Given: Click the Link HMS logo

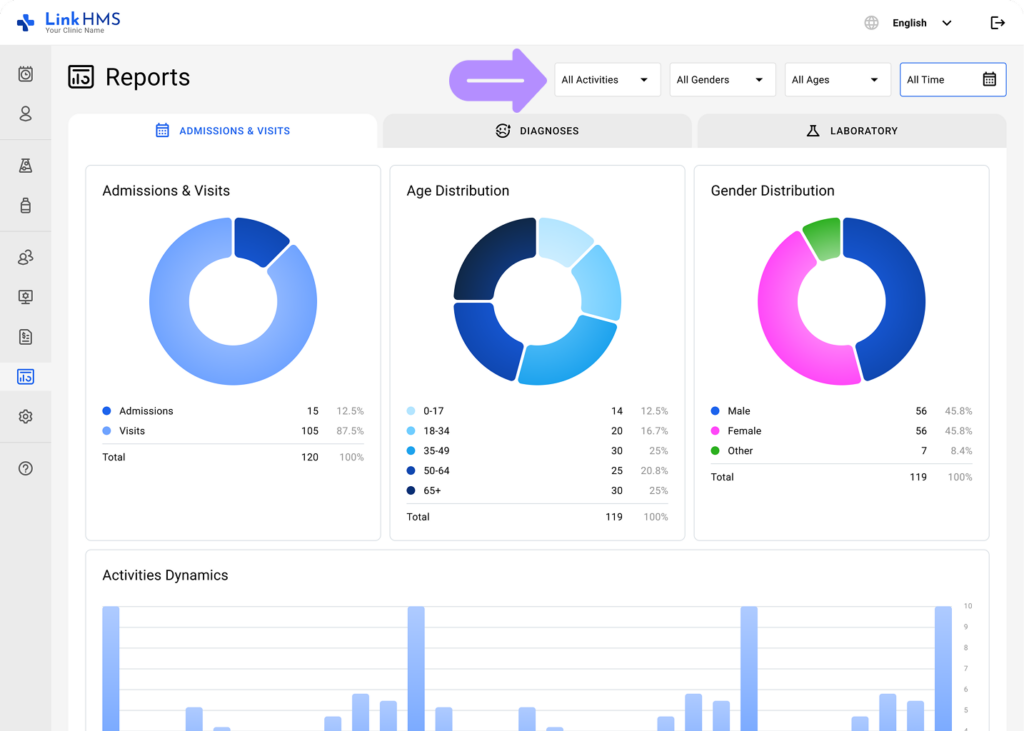Looking at the screenshot, I should (x=70, y=21).
